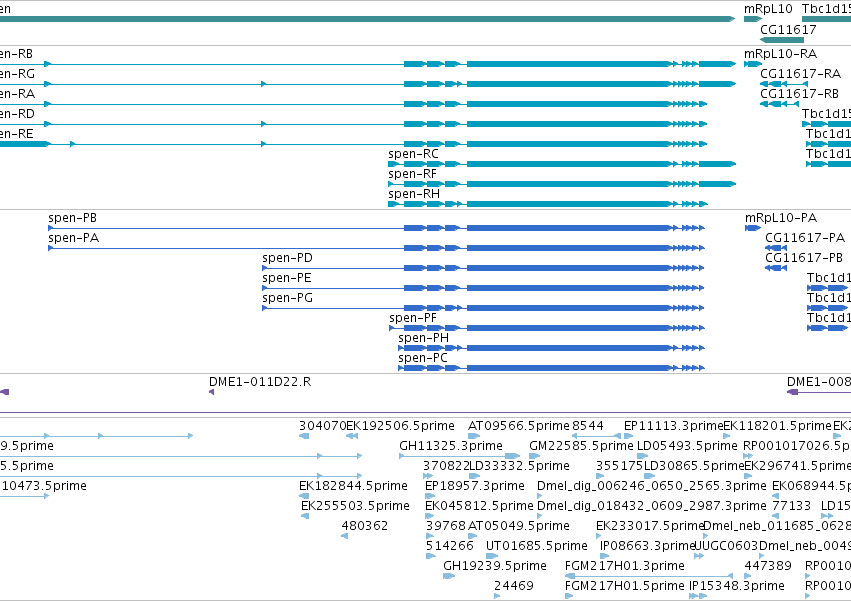Select the GH19239.5prime EST label
This screenshot has height=601, width=851.
495,566
